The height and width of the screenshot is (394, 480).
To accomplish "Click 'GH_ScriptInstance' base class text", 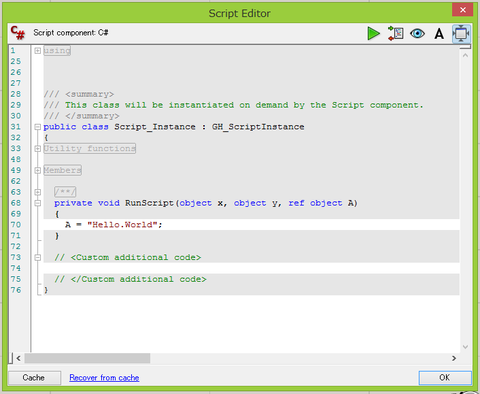I will tap(258, 127).
